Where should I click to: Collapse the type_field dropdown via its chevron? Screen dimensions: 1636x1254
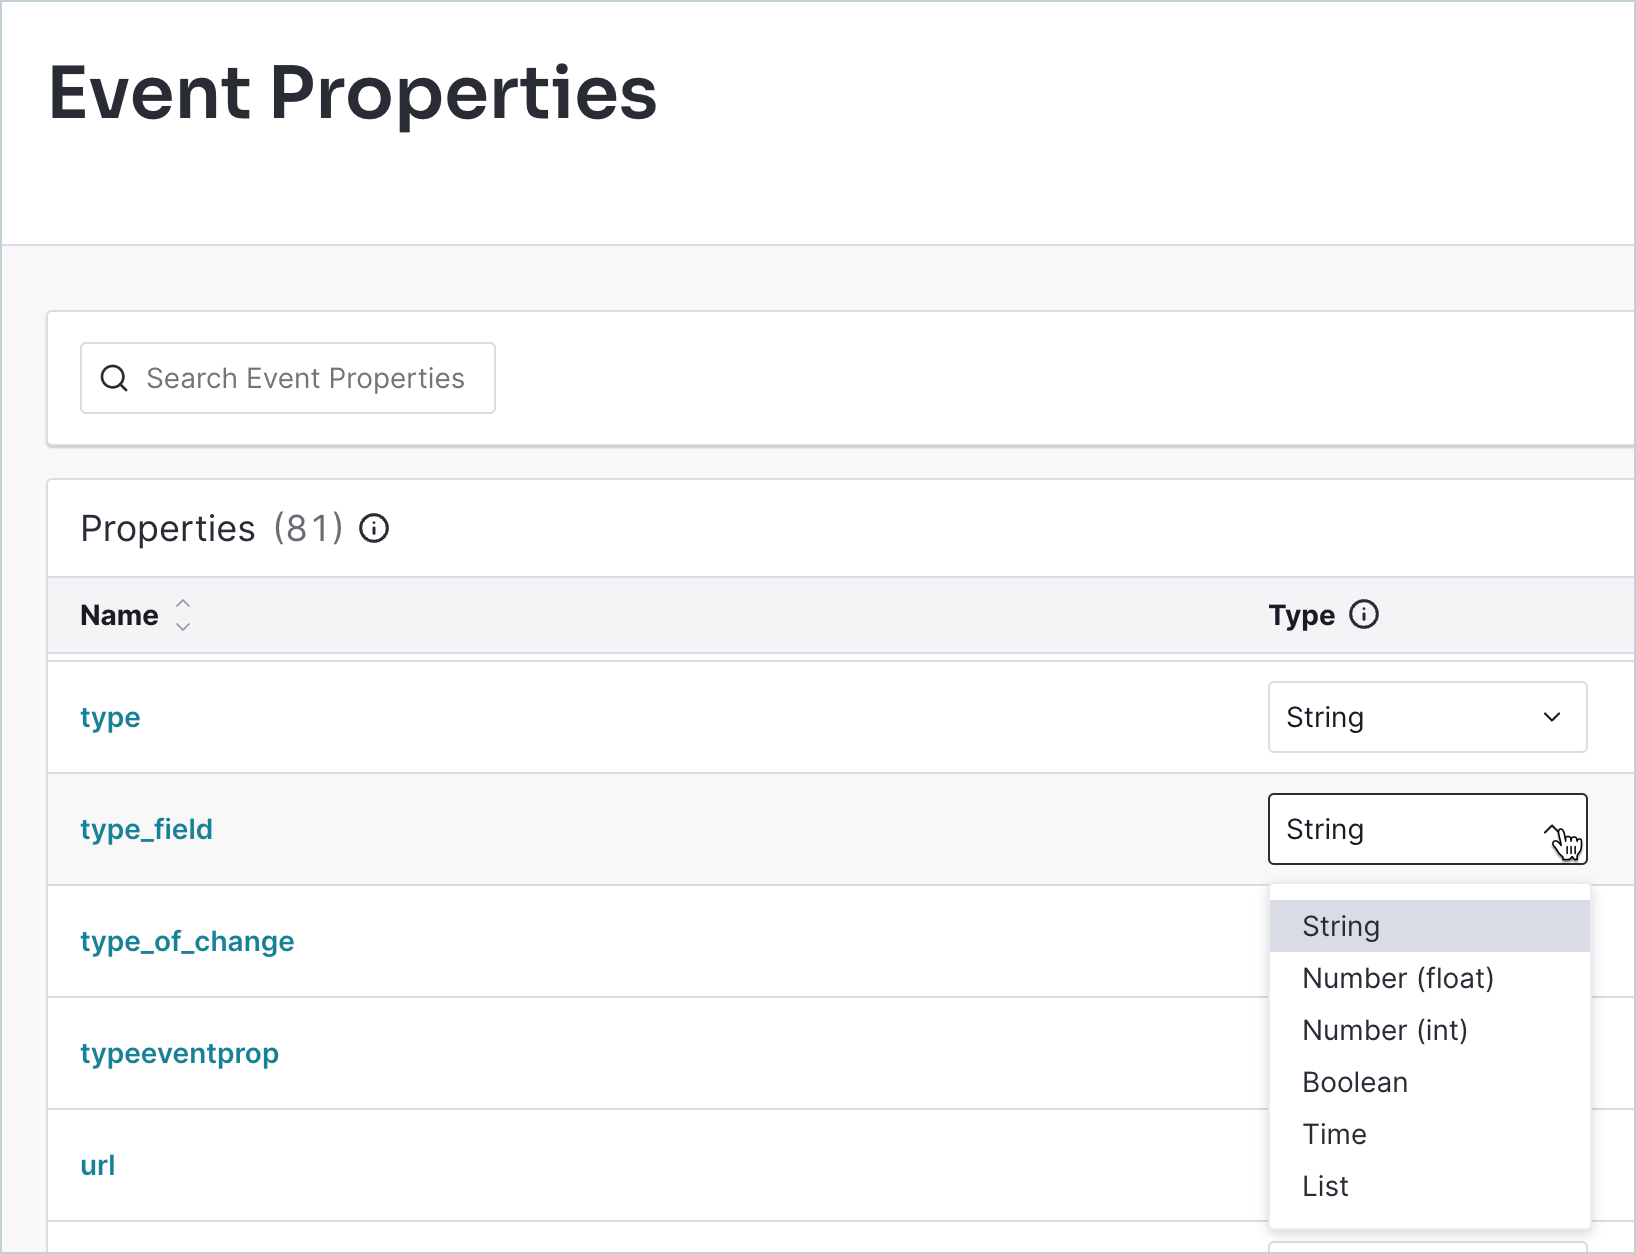(x=1553, y=830)
